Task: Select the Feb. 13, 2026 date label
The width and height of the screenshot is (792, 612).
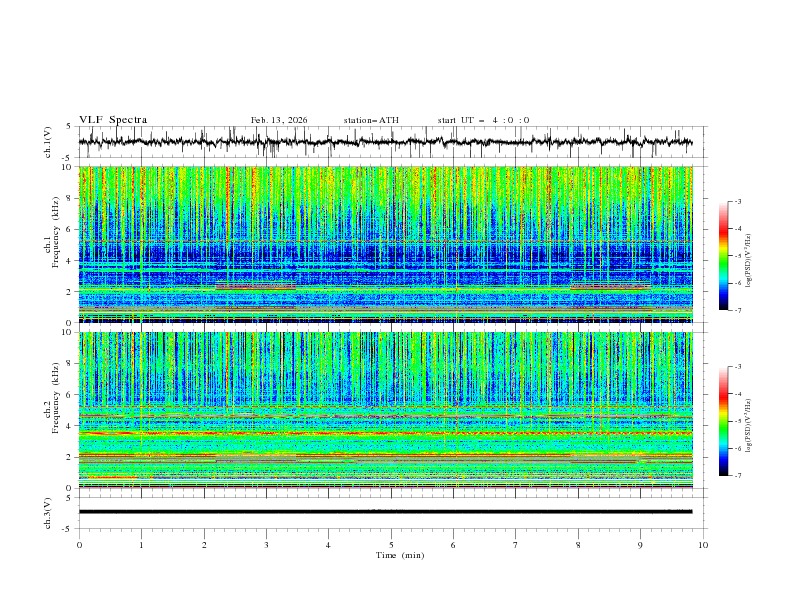Action: point(279,120)
